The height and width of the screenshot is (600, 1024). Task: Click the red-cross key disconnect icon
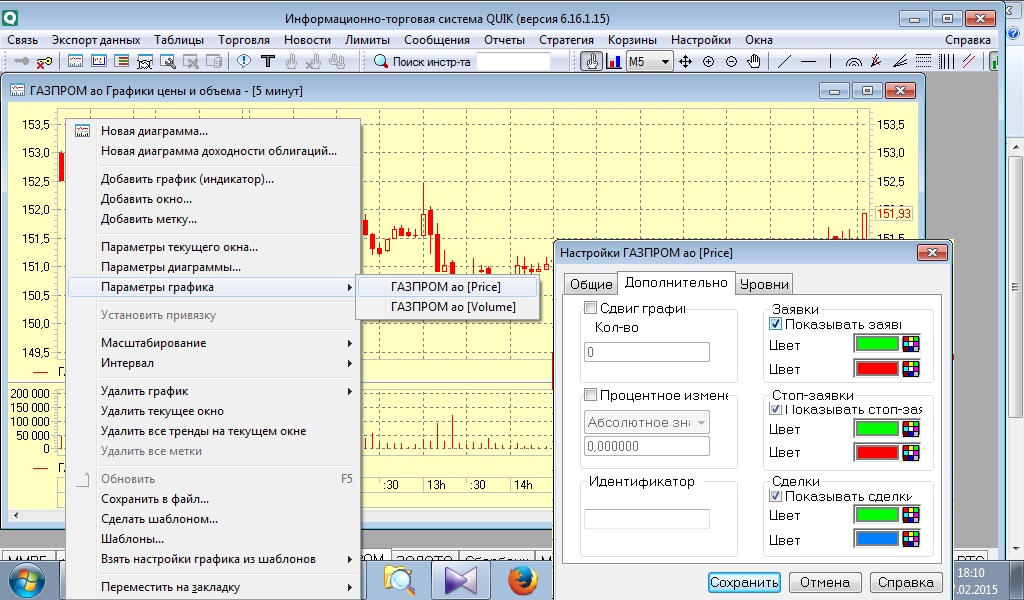[x=44, y=62]
